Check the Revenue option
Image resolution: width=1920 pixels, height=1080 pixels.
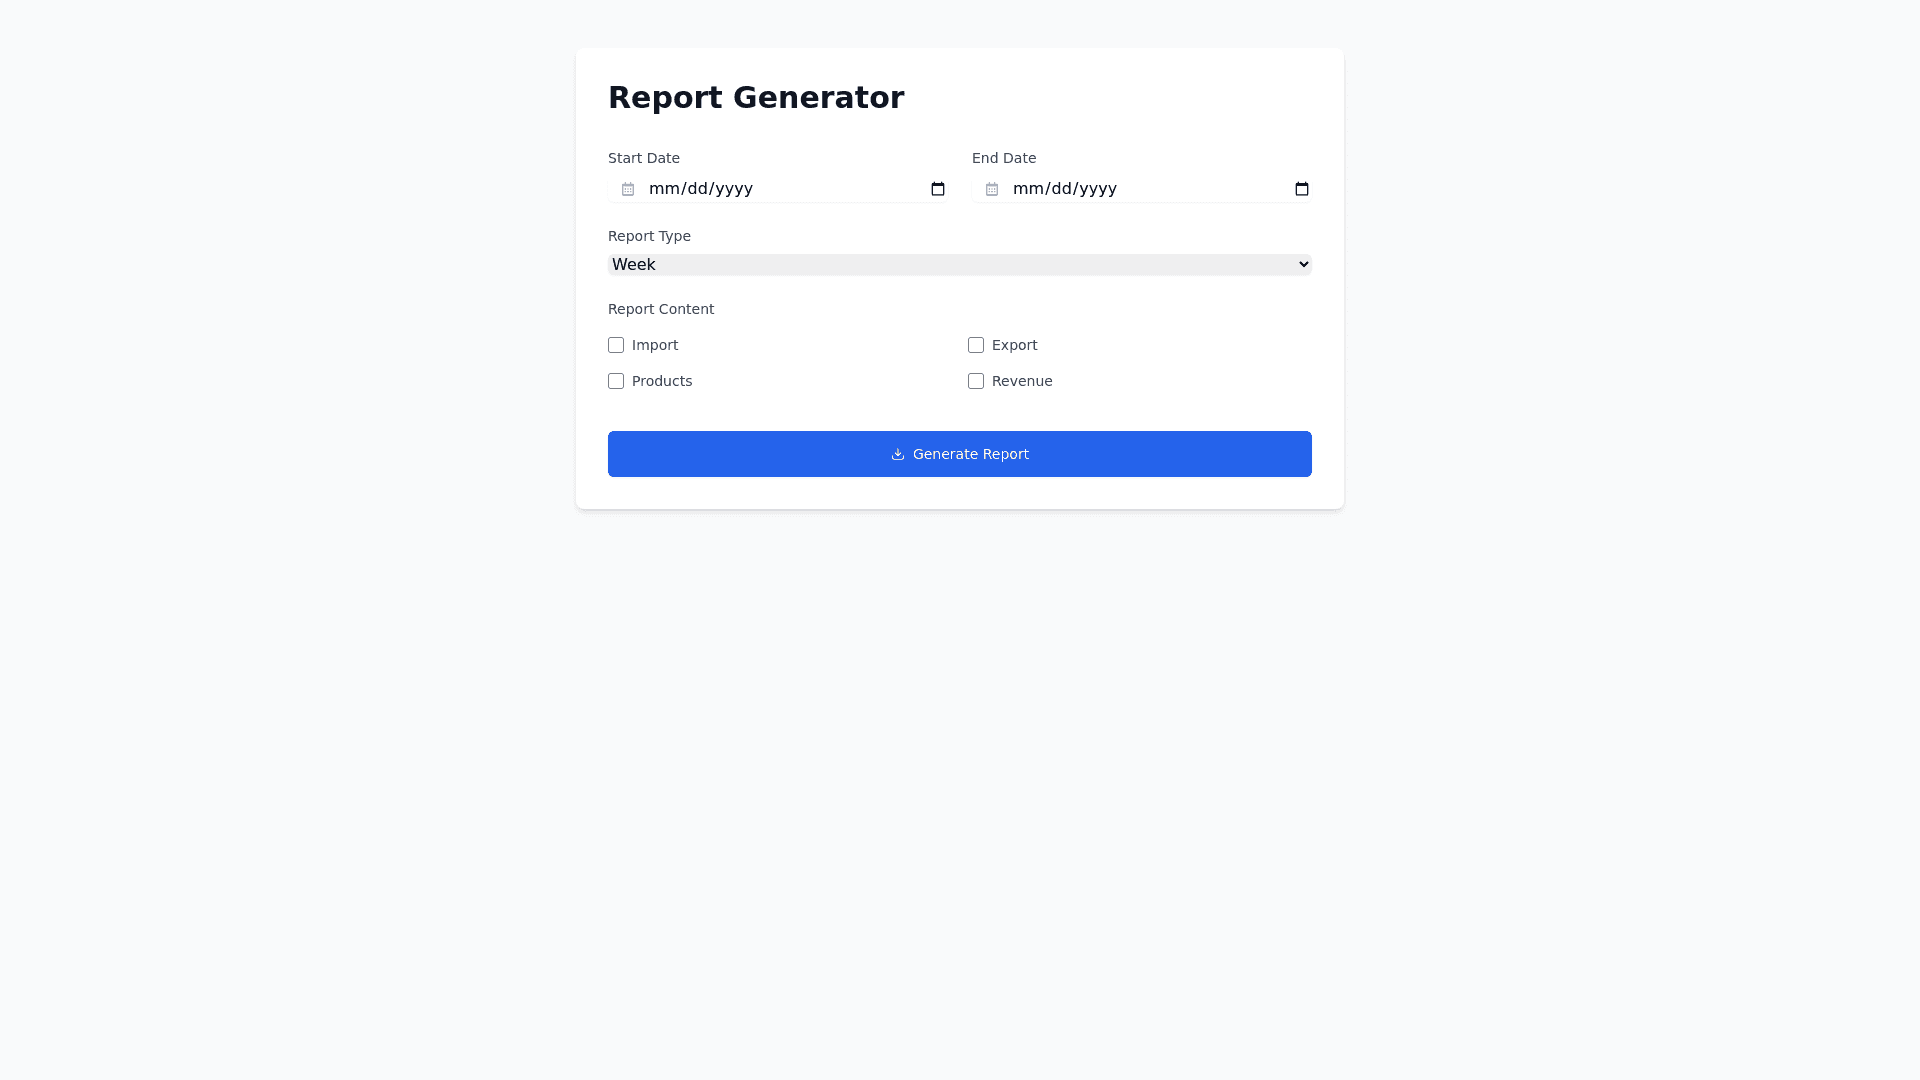(976, 381)
